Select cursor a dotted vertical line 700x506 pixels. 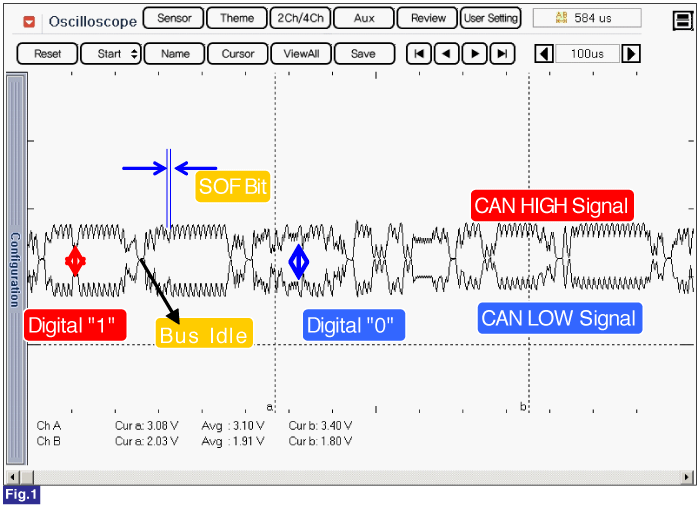[275, 241]
